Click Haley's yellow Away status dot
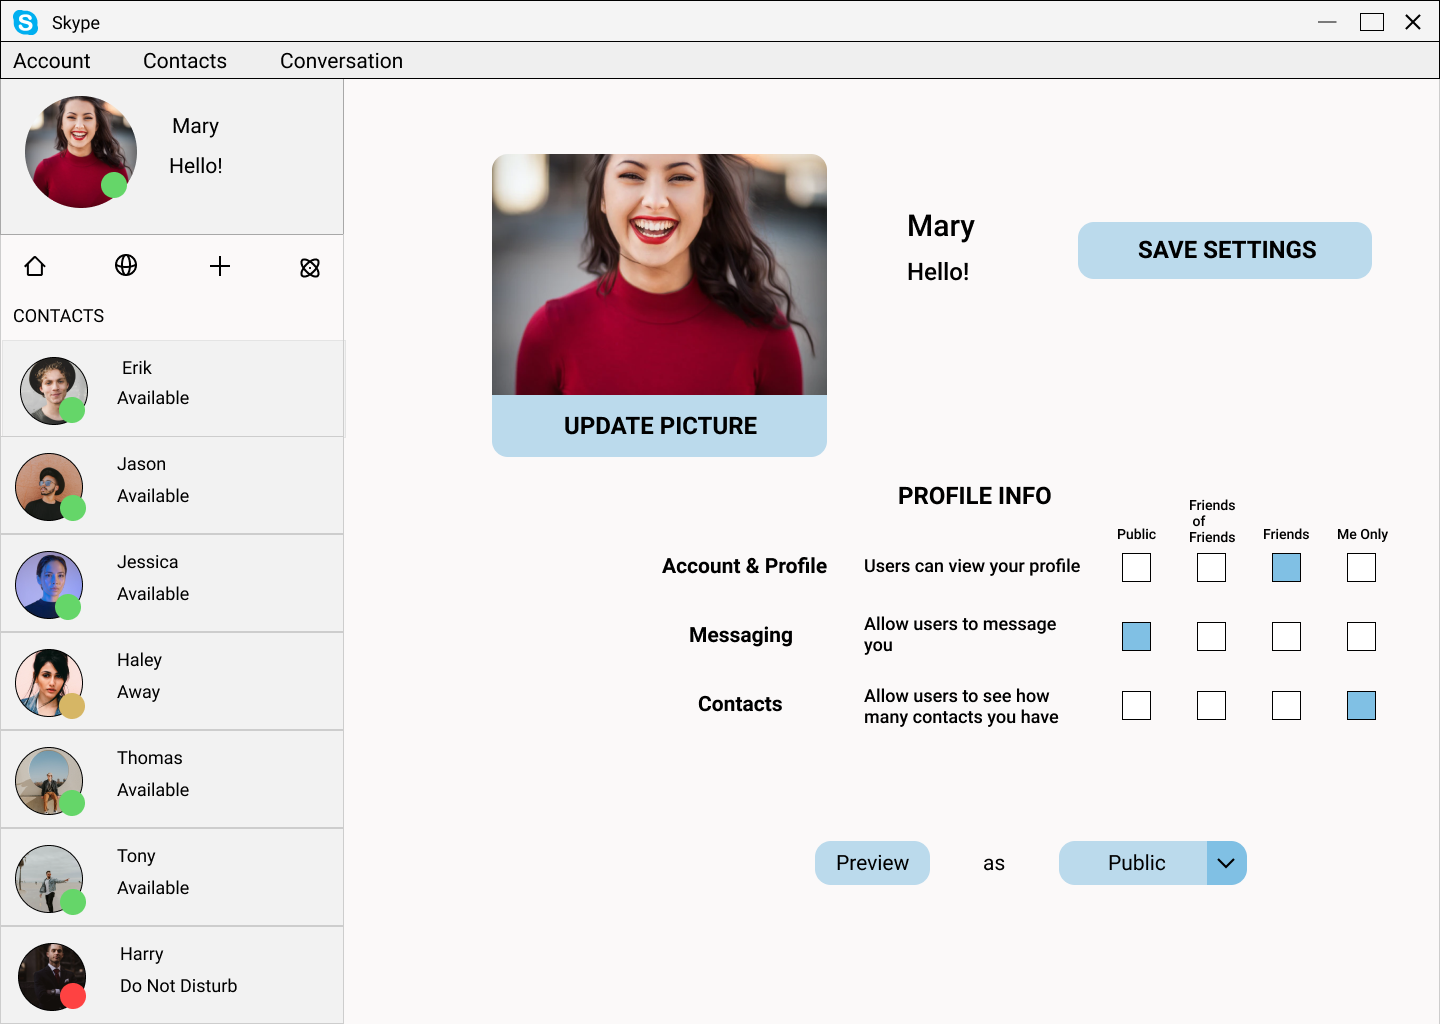Image resolution: width=1440 pixels, height=1024 pixels. [72, 707]
